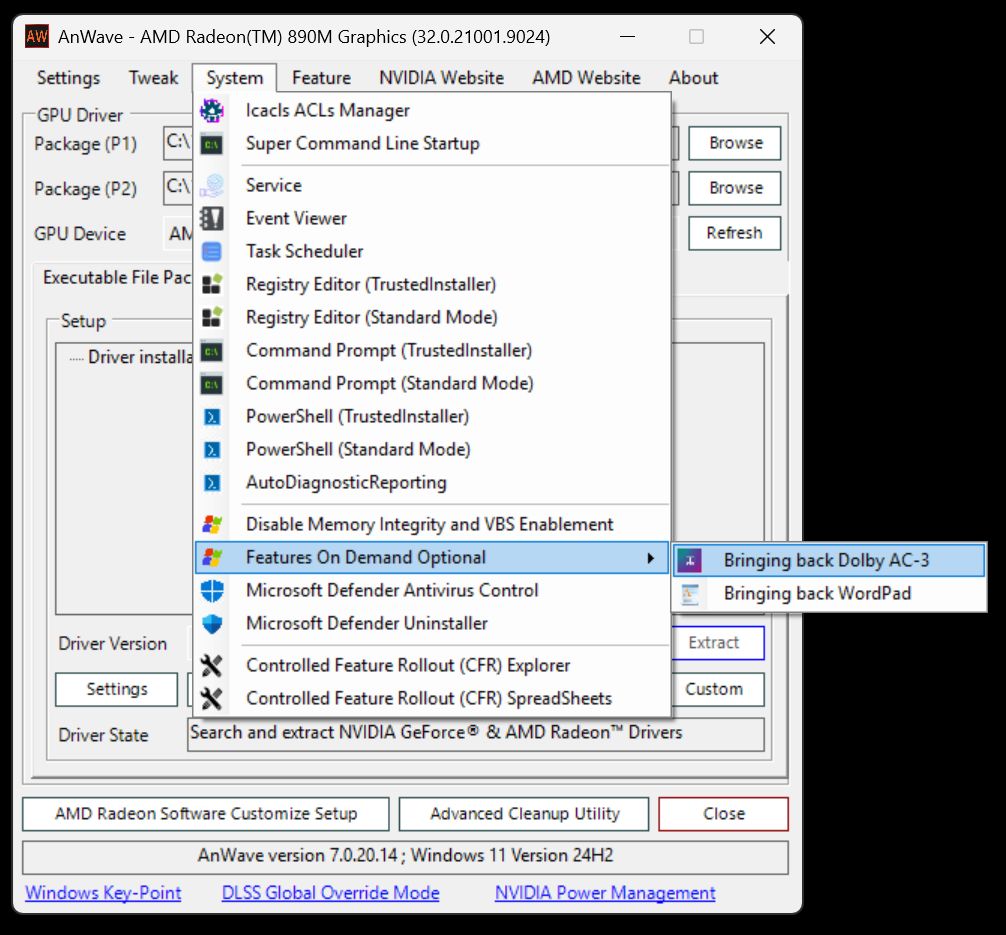Click the PowerShell (TrustedInstaller) icon
Viewport: 1006px width, 935px height.
click(212, 417)
